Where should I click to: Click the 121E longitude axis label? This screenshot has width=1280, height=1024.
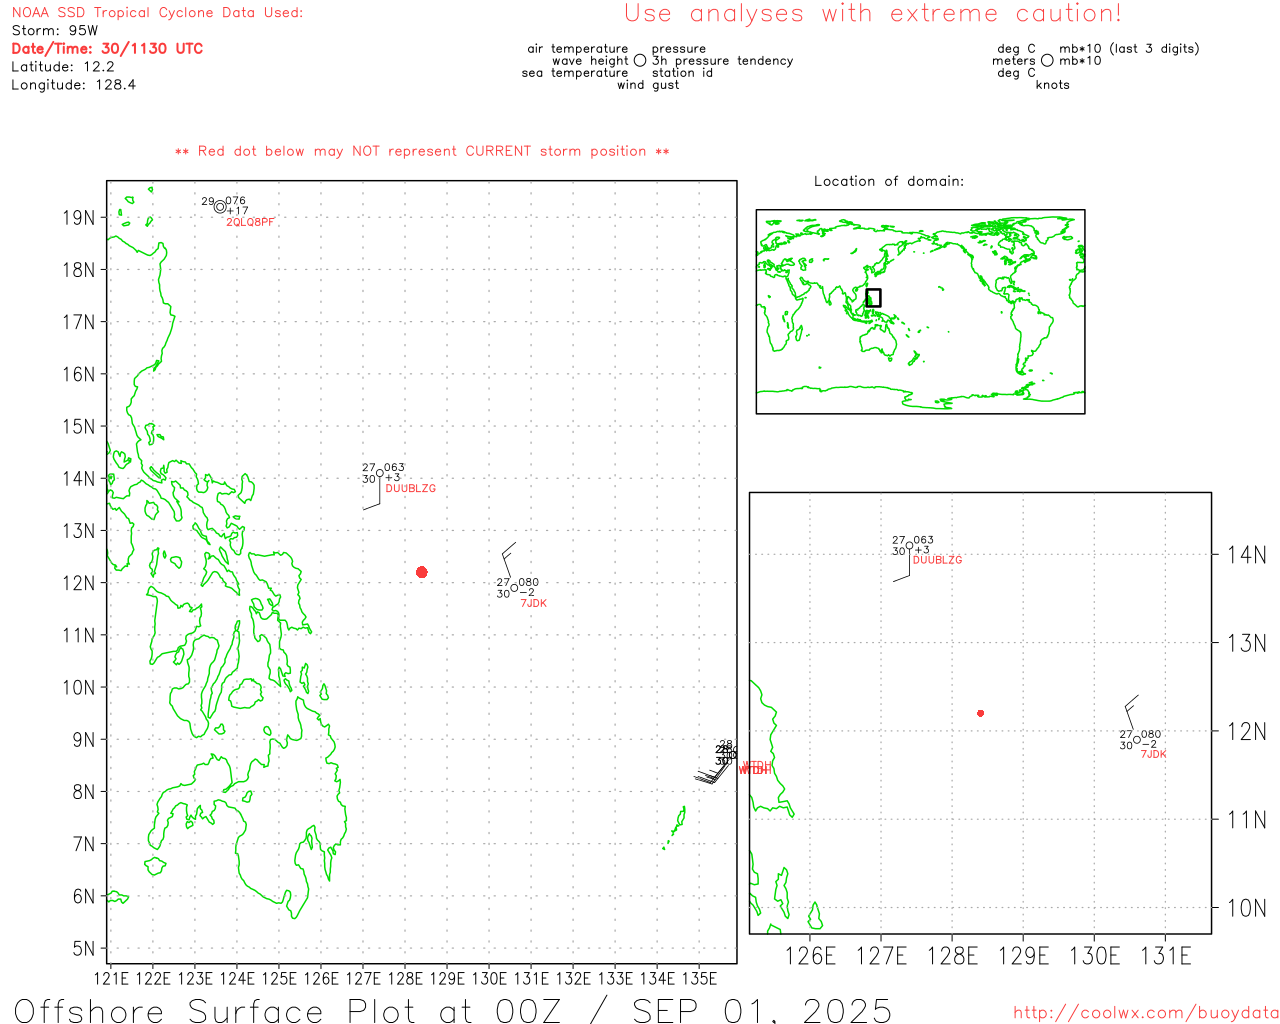110,979
